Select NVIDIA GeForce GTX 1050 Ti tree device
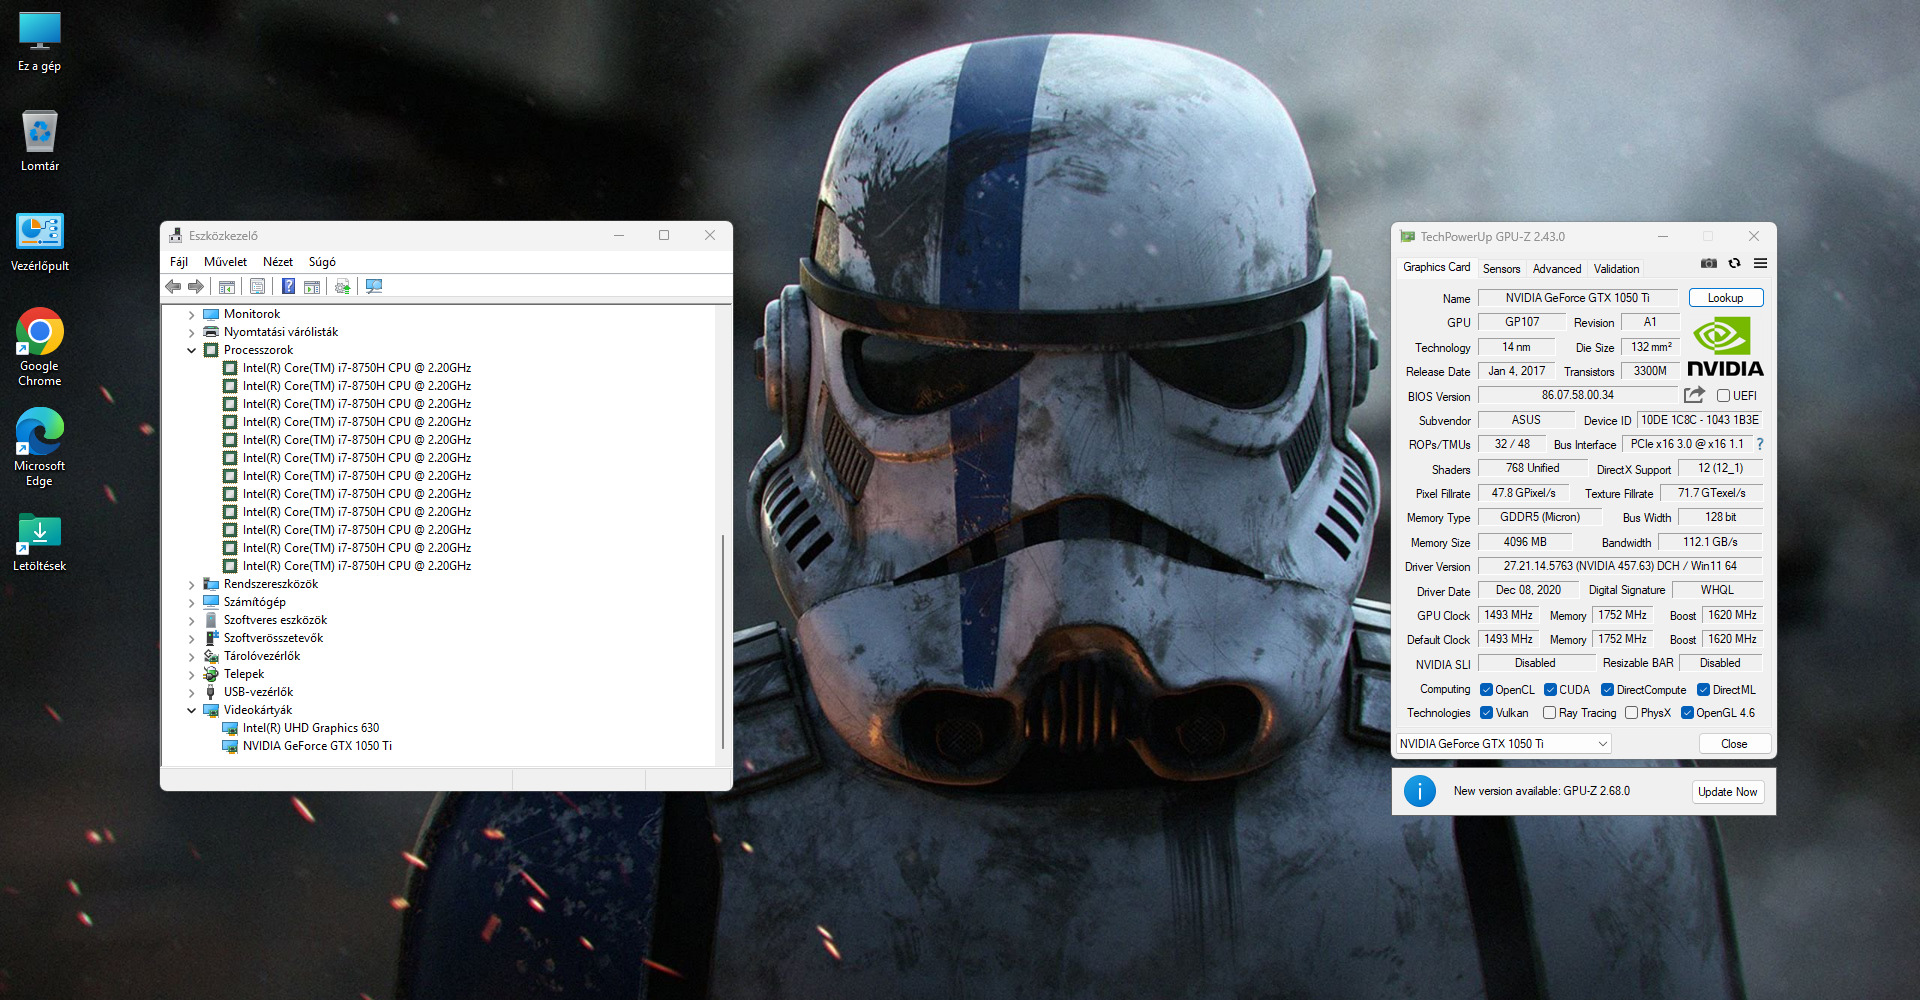 point(317,746)
